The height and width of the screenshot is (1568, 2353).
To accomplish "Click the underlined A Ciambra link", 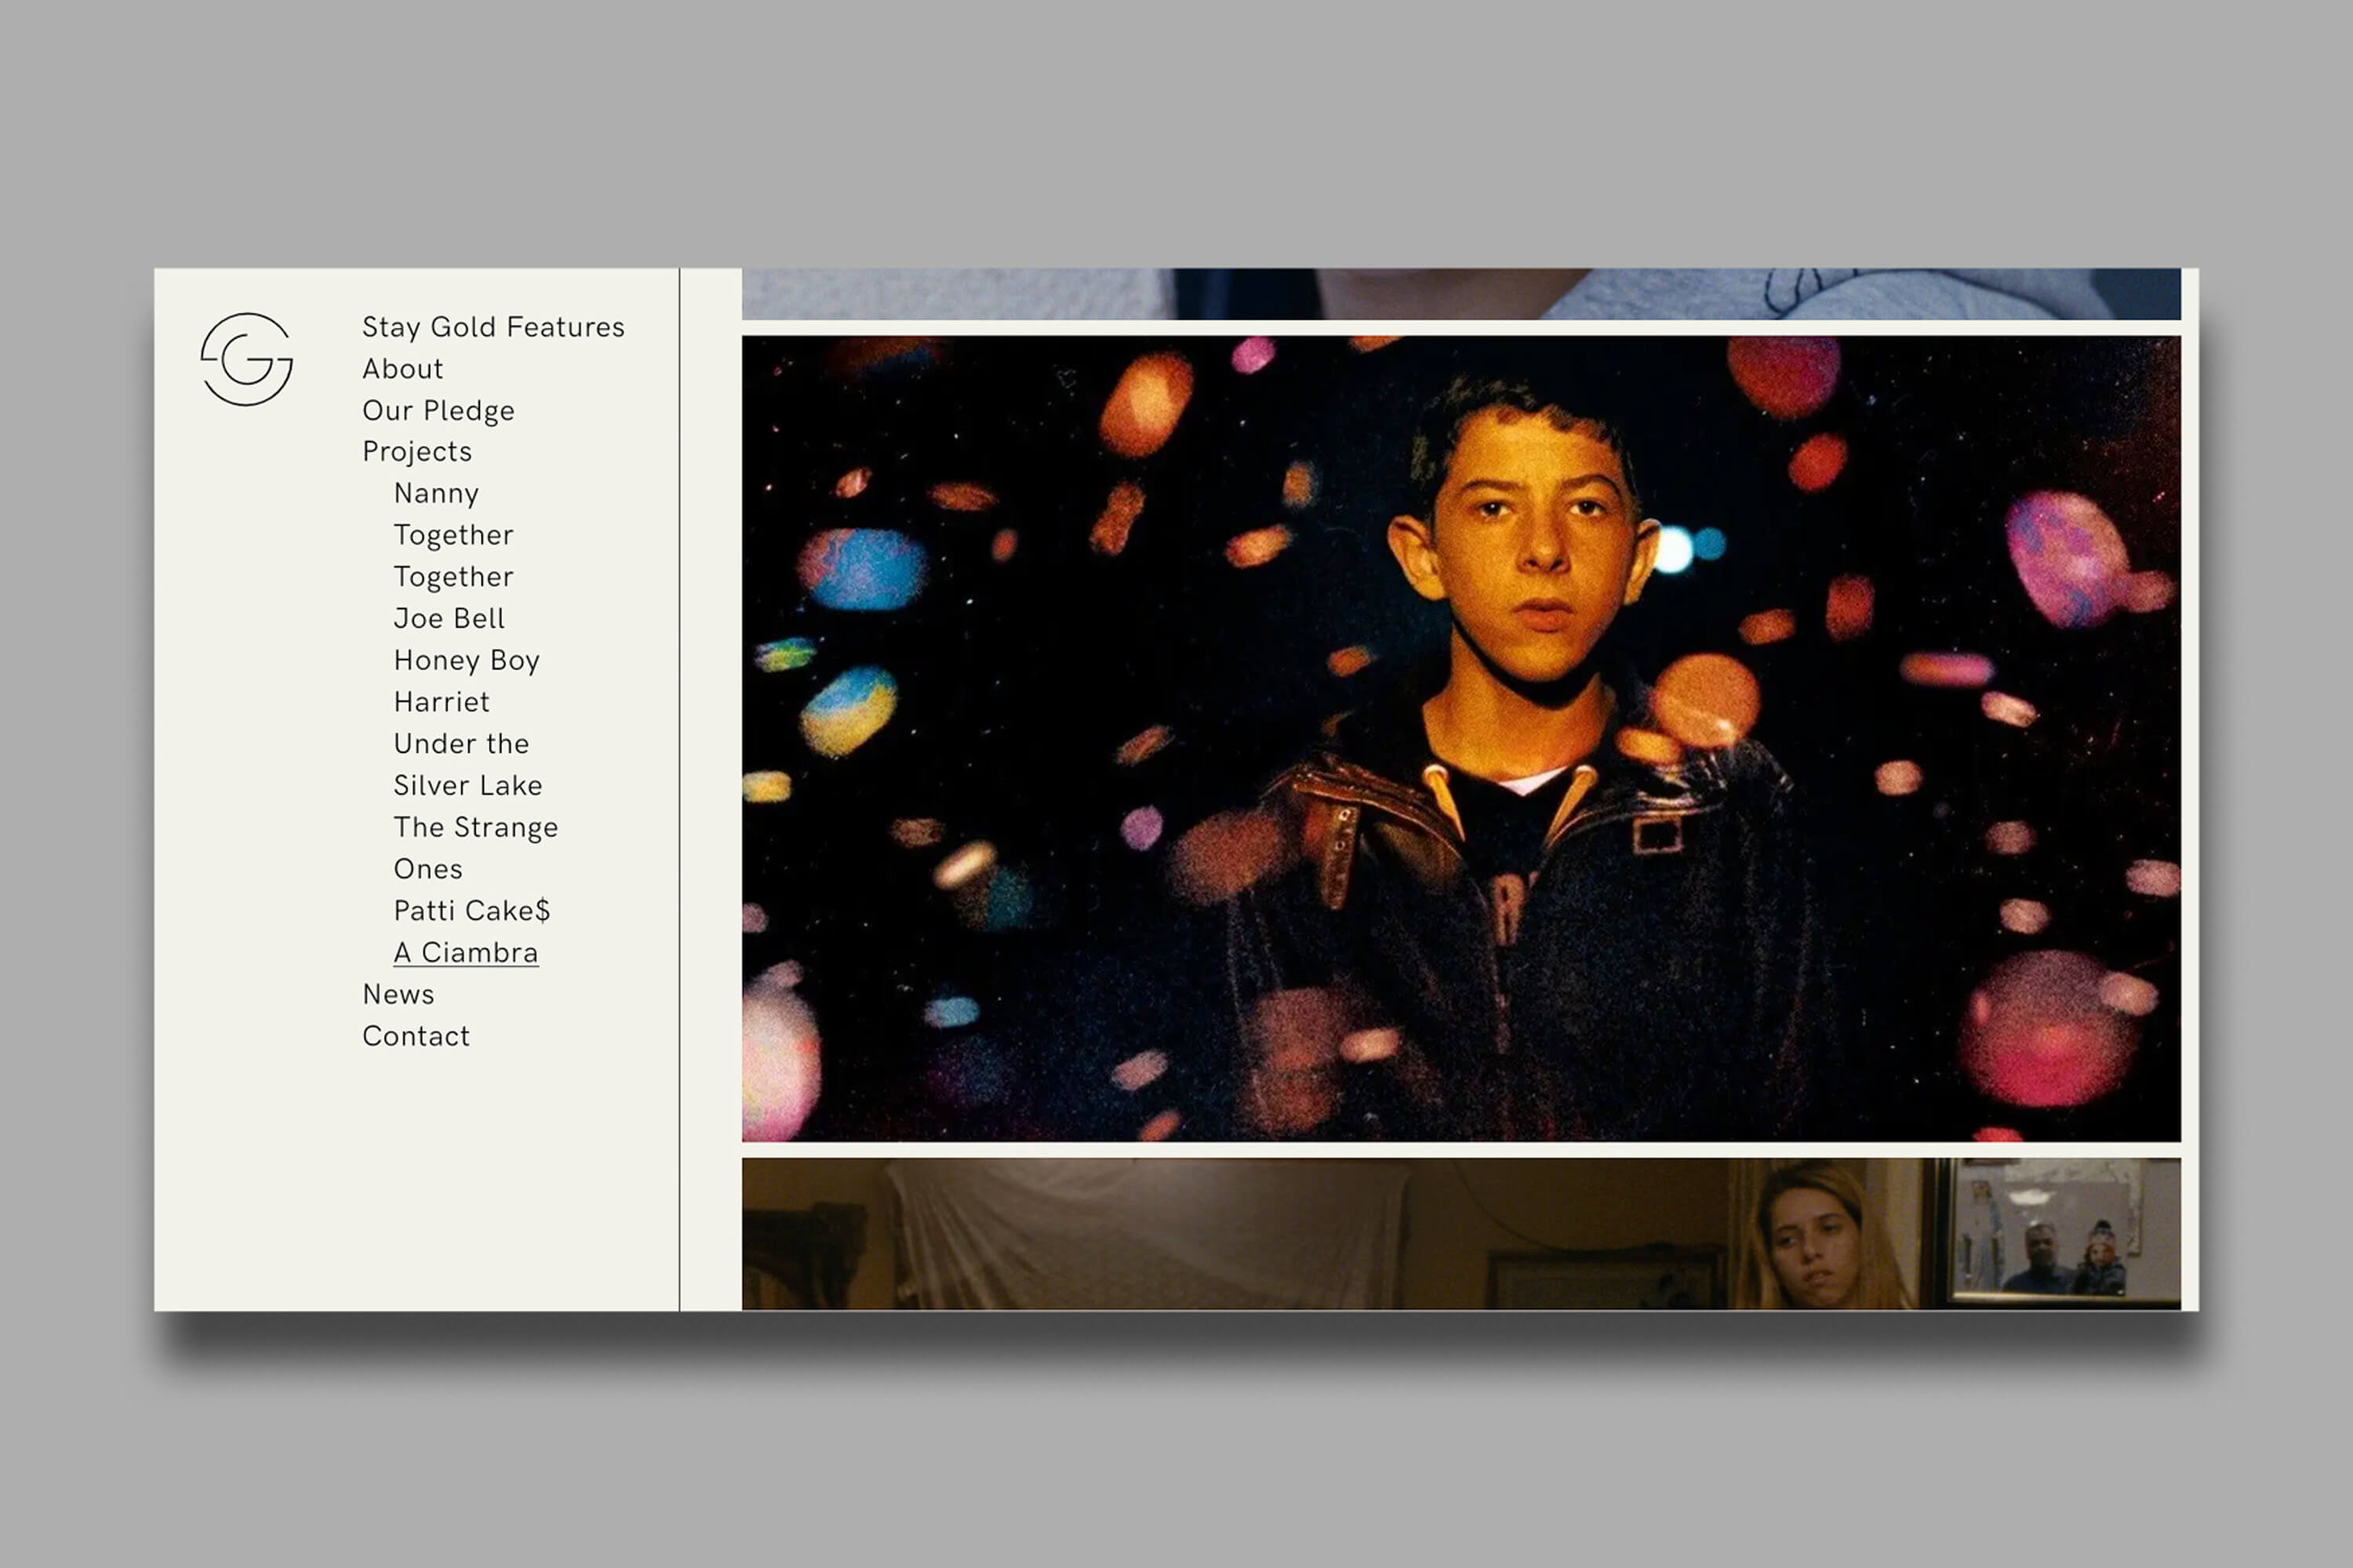I will [x=466, y=953].
